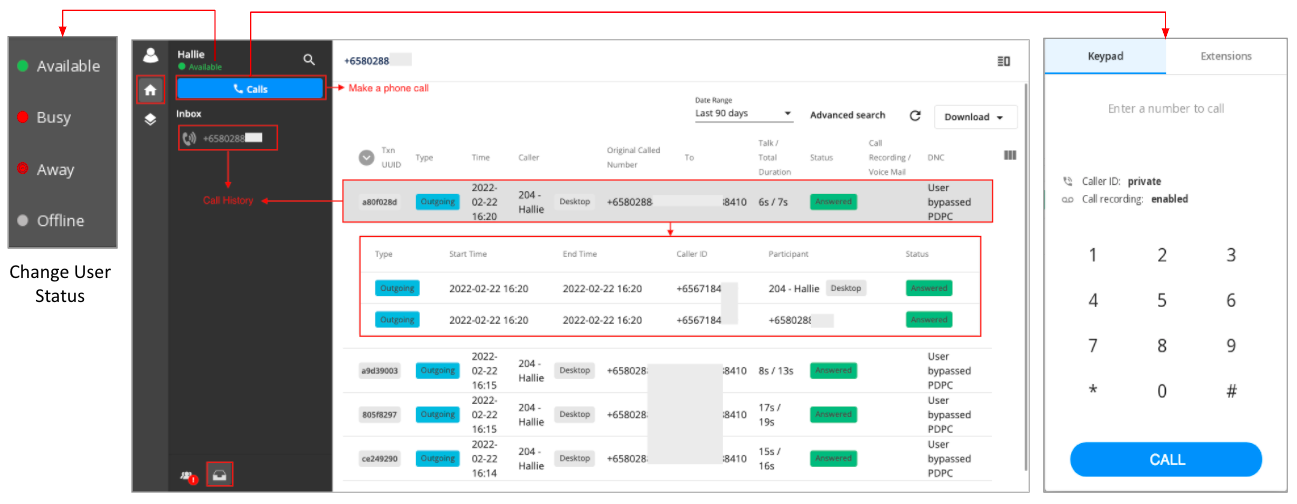1297x504 pixels.
Task: Open the Download dropdown button
Action: 975,117
